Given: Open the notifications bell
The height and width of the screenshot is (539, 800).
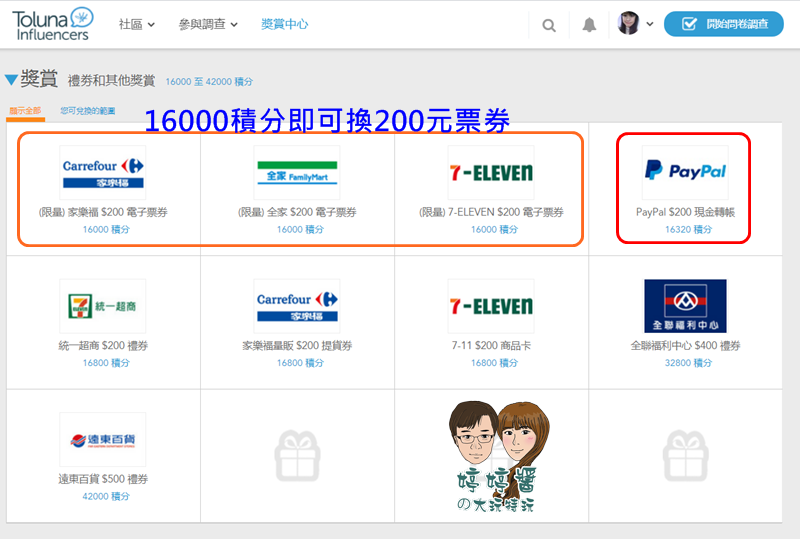Looking at the screenshot, I should [589, 24].
